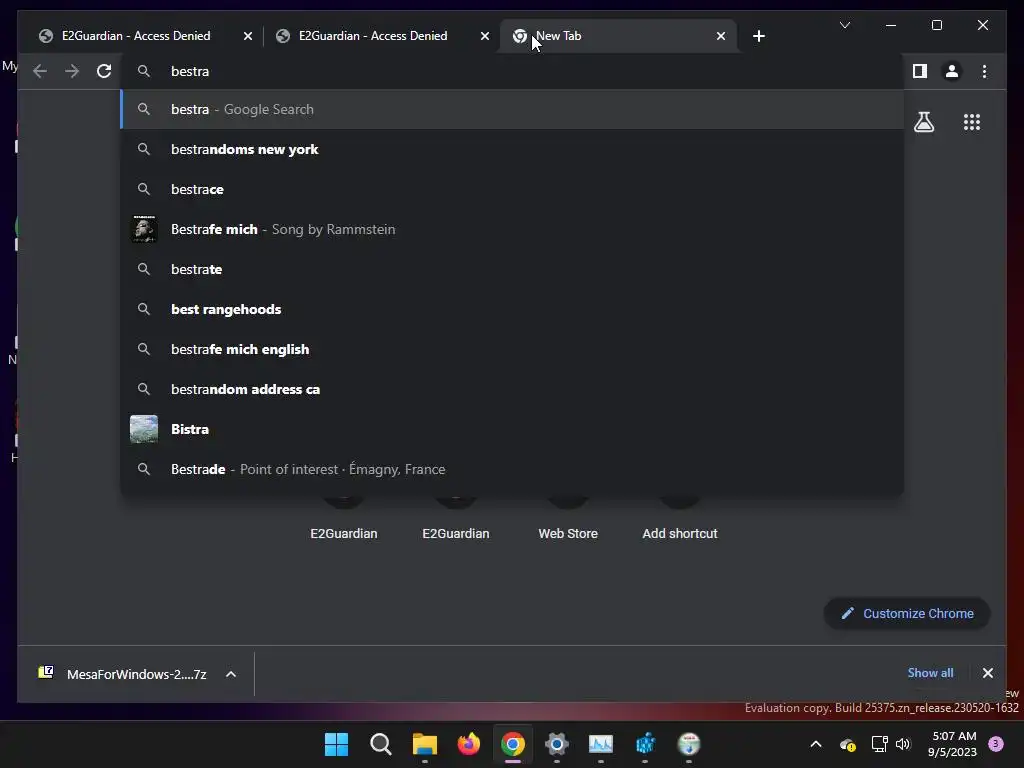Select the 'Bistra' suggestion
This screenshot has height=768, width=1024.
(513, 429)
